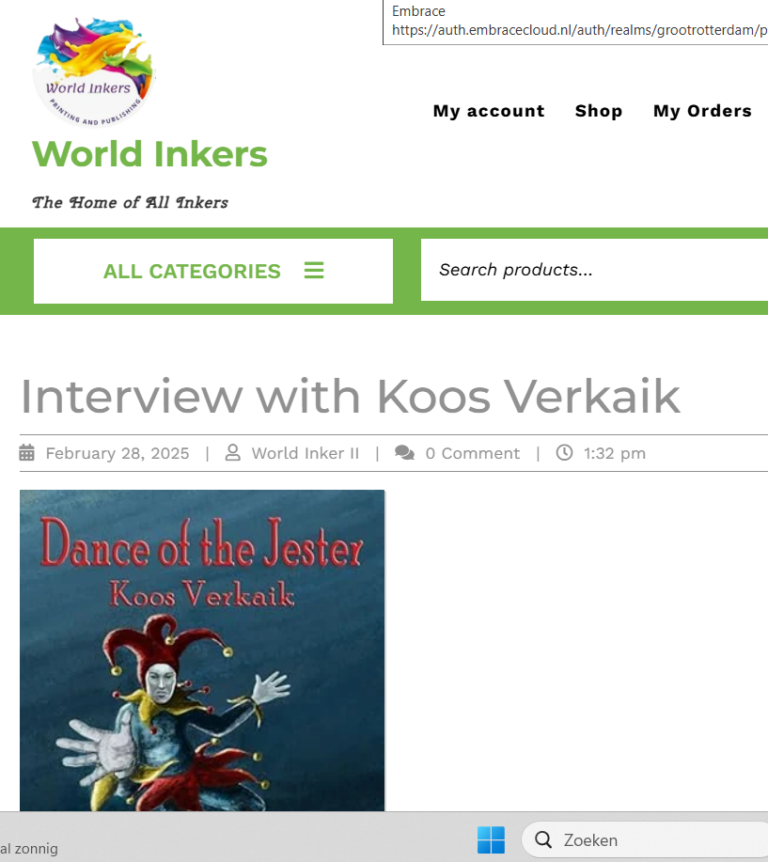Click the calendar icon before the date
This screenshot has height=862, width=768.
(x=27, y=452)
